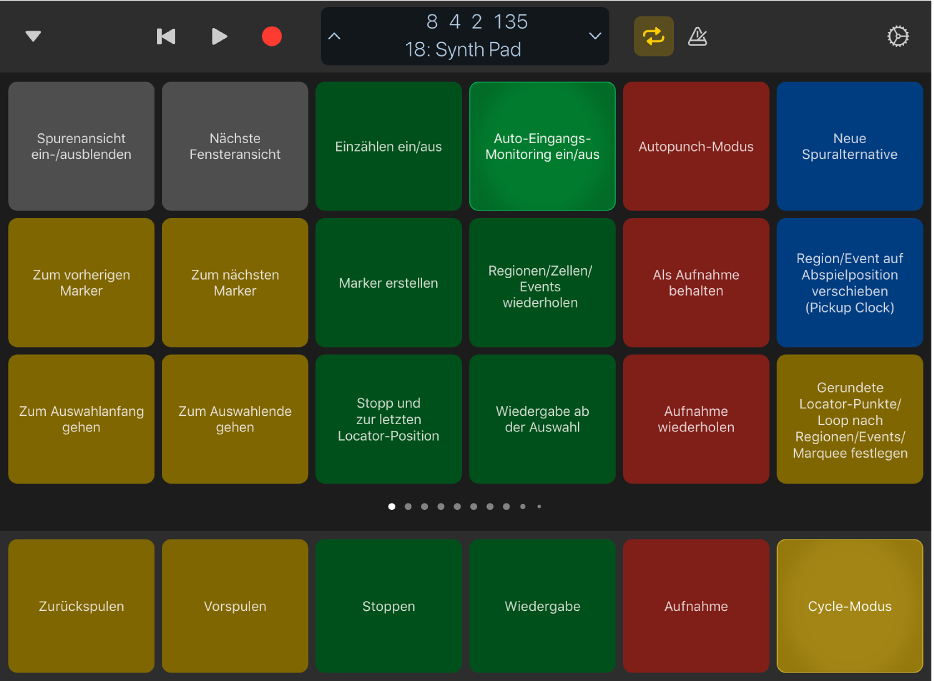
Task: Tap Nächste Fensteransicht
Action: click(x=235, y=146)
